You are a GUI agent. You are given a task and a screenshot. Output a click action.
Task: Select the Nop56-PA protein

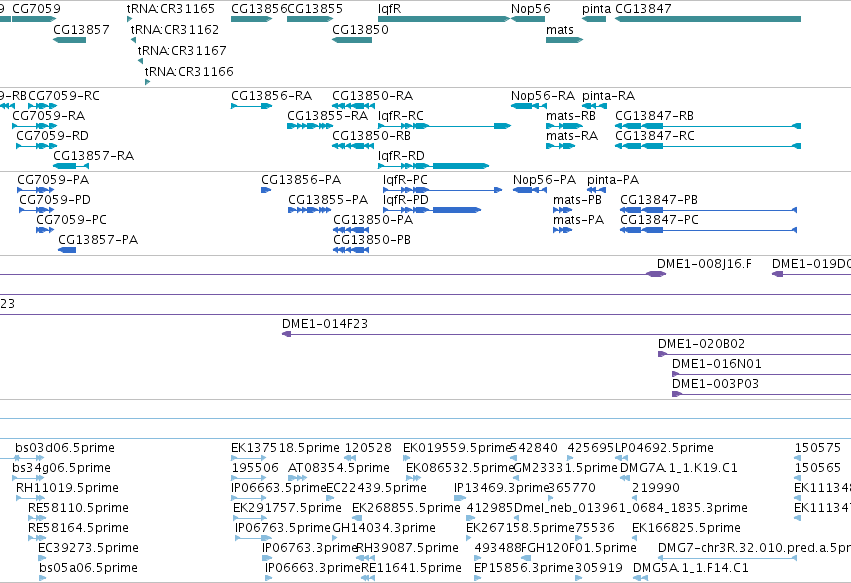click(544, 180)
